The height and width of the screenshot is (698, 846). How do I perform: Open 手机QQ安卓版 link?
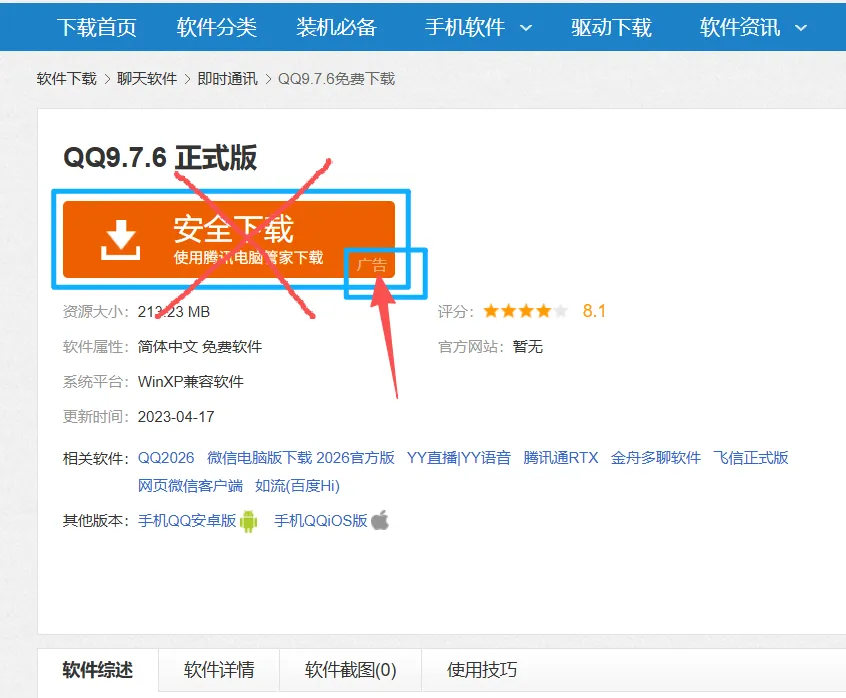[x=187, y=521]
